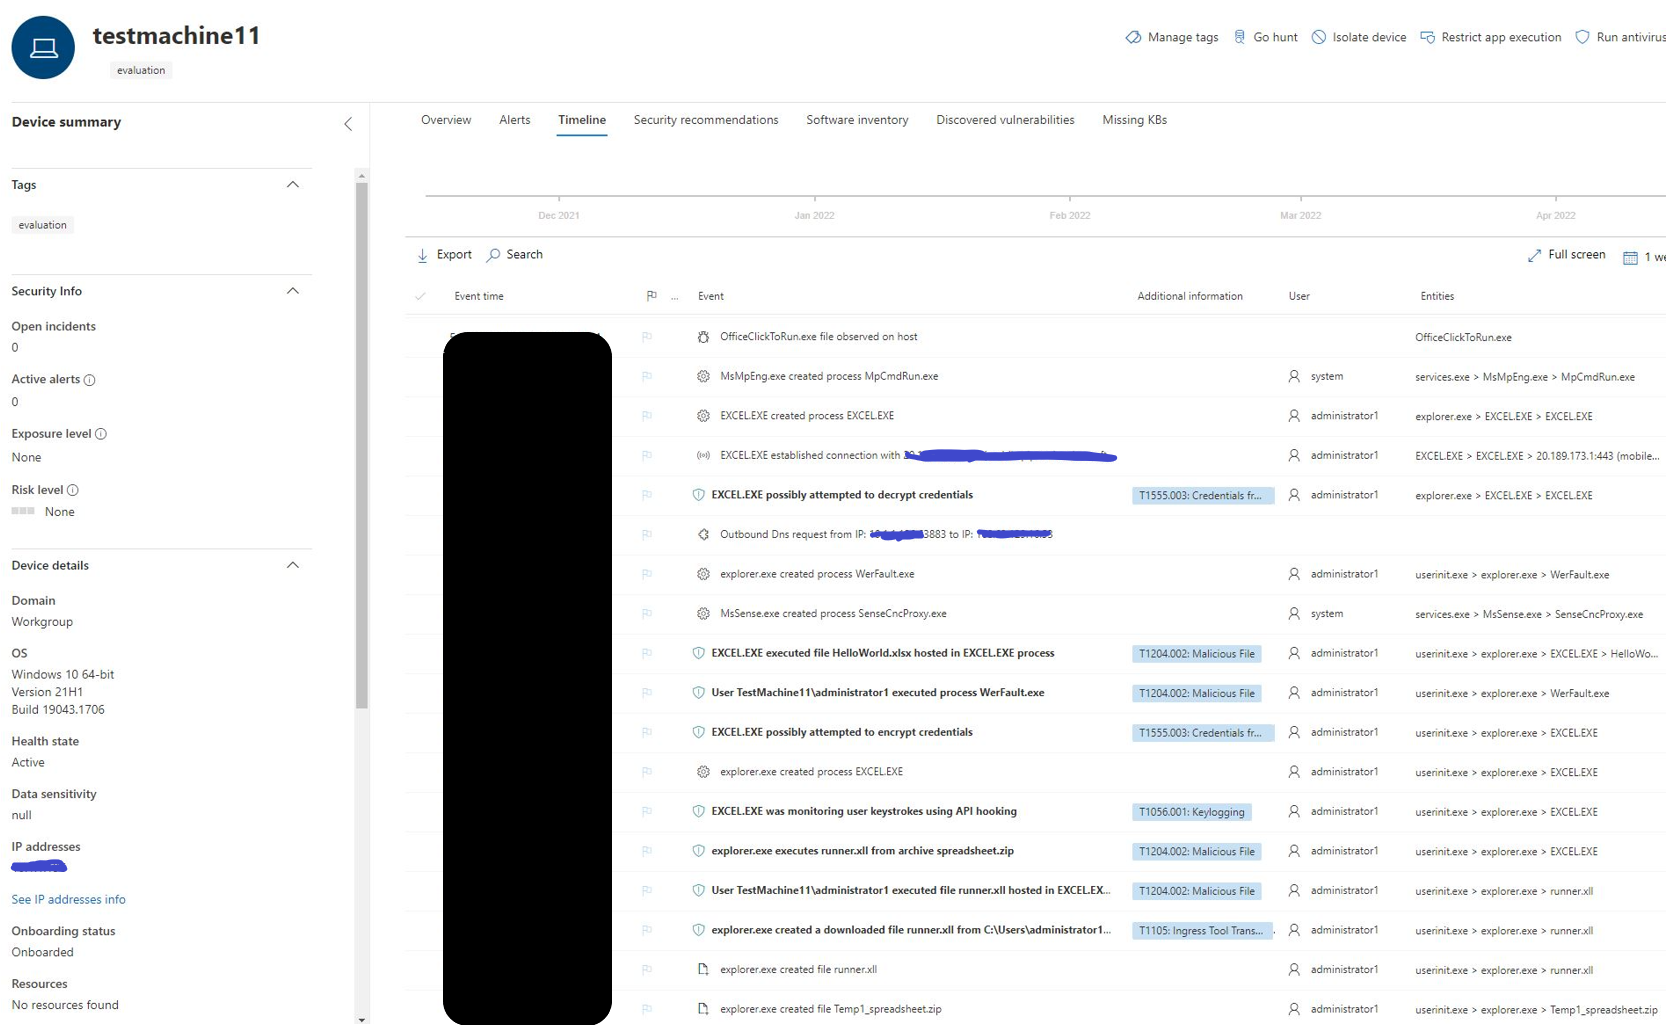Screen dimensions: 1677x1025
Task: Open the WerFault.exe executed process event
Action: [x=878, y=693]
